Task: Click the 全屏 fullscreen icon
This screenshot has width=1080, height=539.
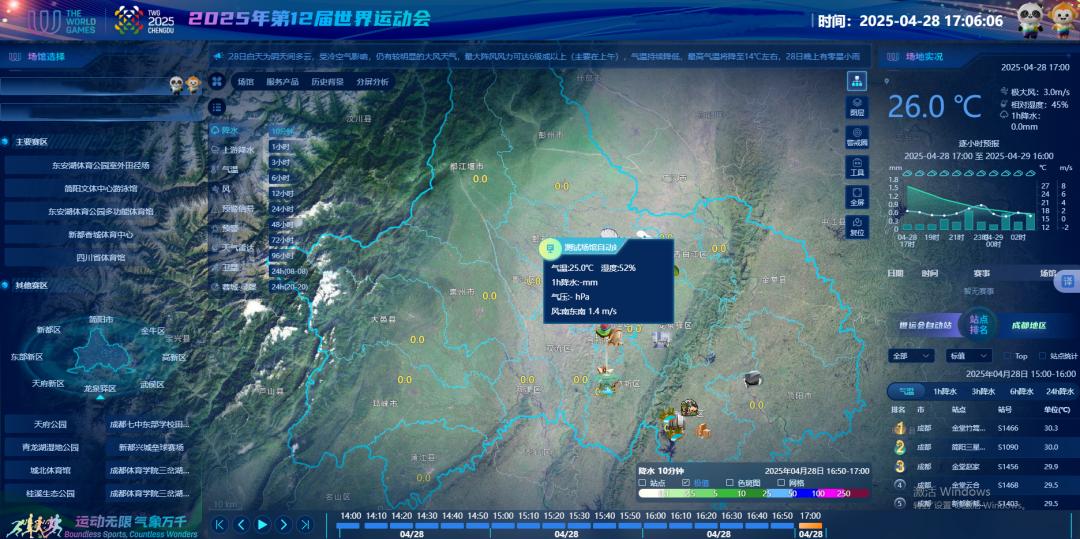Action: pyautogui.click(x=857, y=195)
